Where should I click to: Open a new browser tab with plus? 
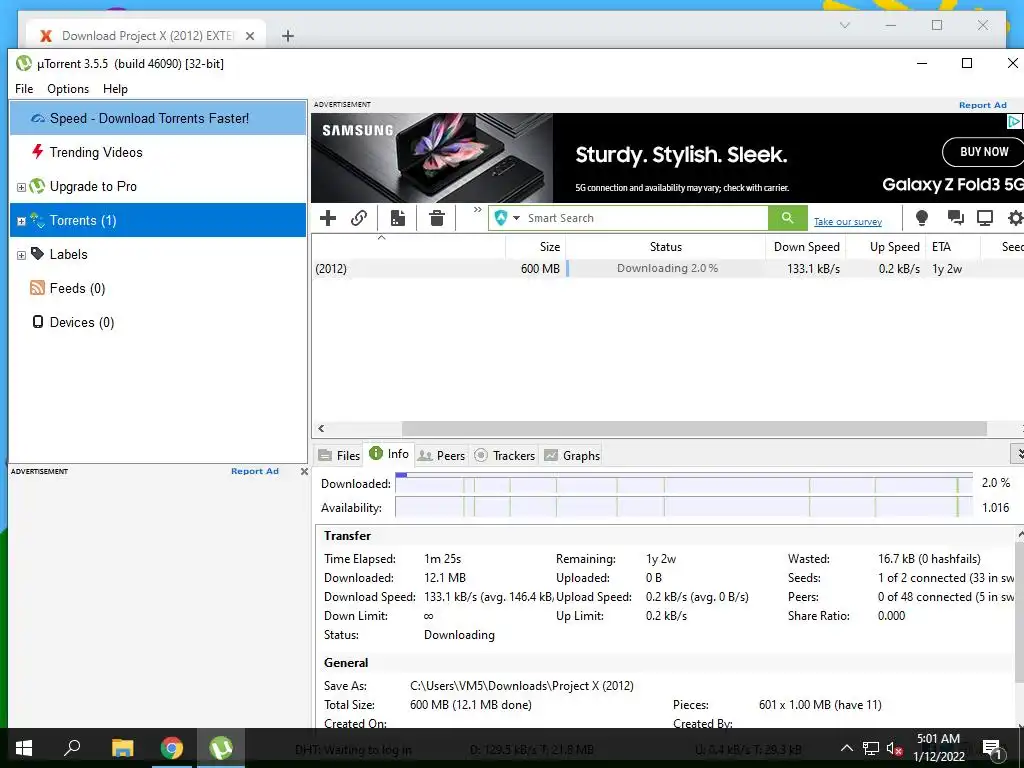(x=287, y=36)
